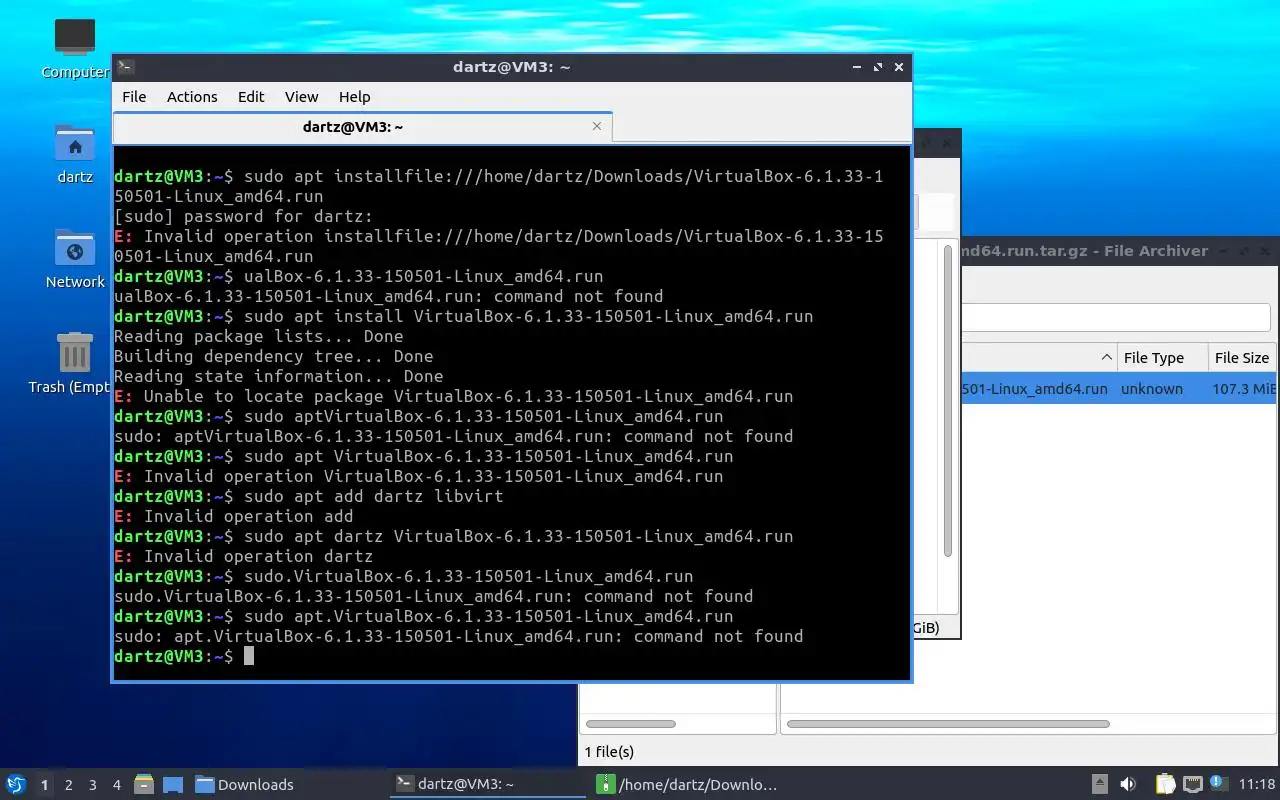This screenshot has height=800, width=1280.
Task: Open the Lubuntu start menu icon
Action: (x=16, y=785)
